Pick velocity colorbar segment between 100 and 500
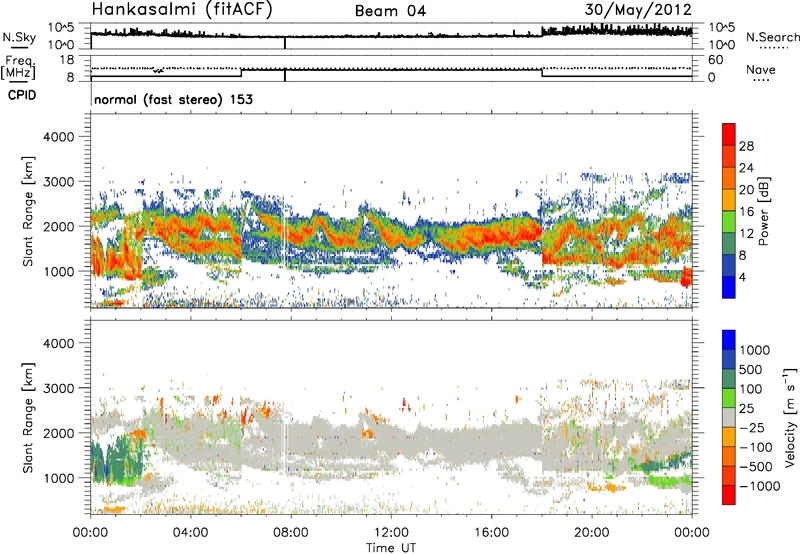The image size is (800, 554). pyautogui.click(x=729, y=379)
